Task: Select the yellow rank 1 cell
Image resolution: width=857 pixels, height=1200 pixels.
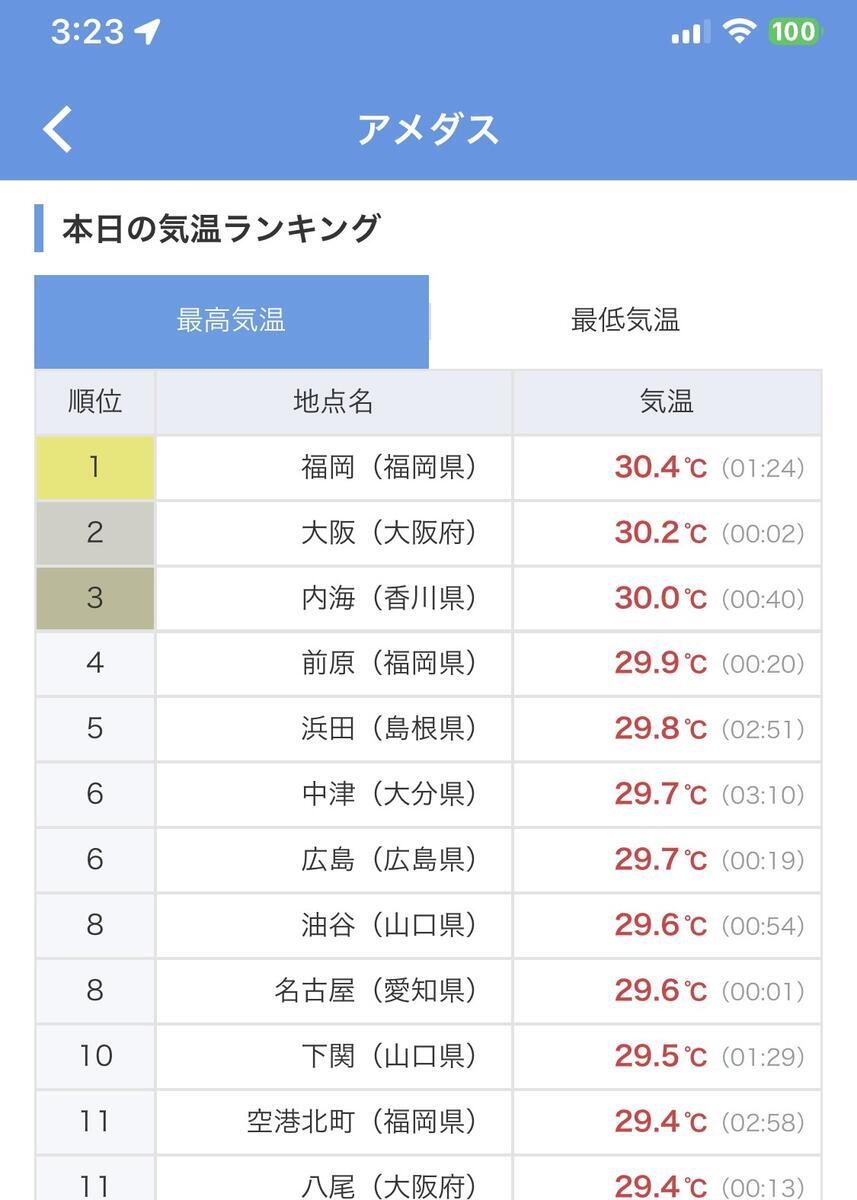Action: point(95,467)
